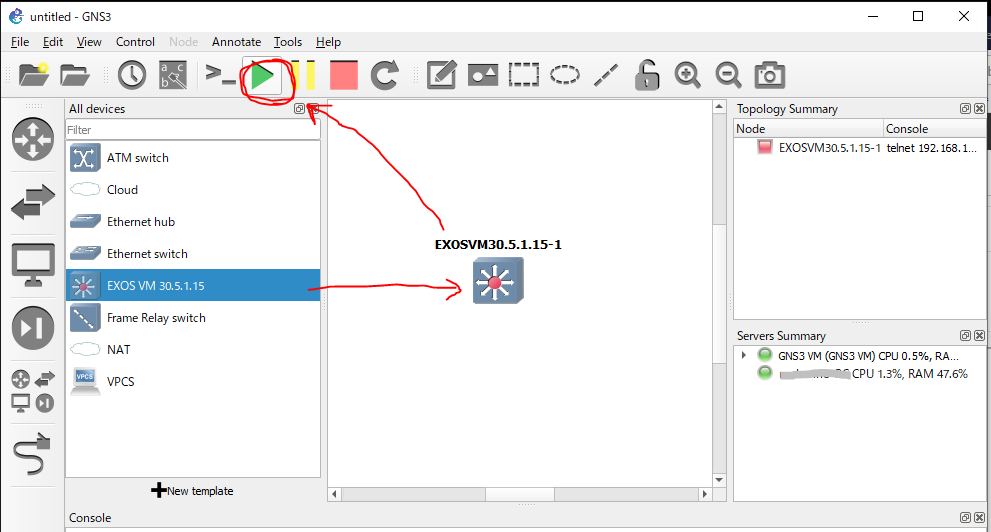Click canvas vertical scrollbar up arrow

[x=719, y=107]
